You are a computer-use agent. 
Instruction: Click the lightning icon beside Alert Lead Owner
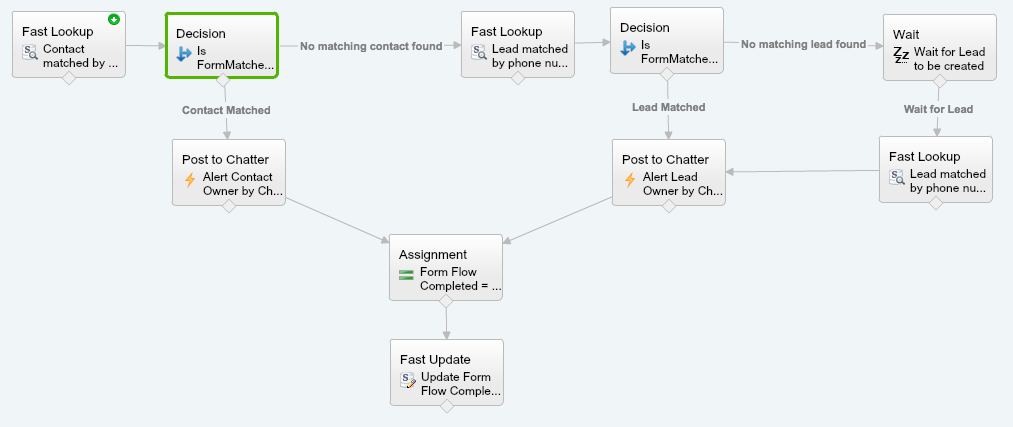(x=630, y=181)
